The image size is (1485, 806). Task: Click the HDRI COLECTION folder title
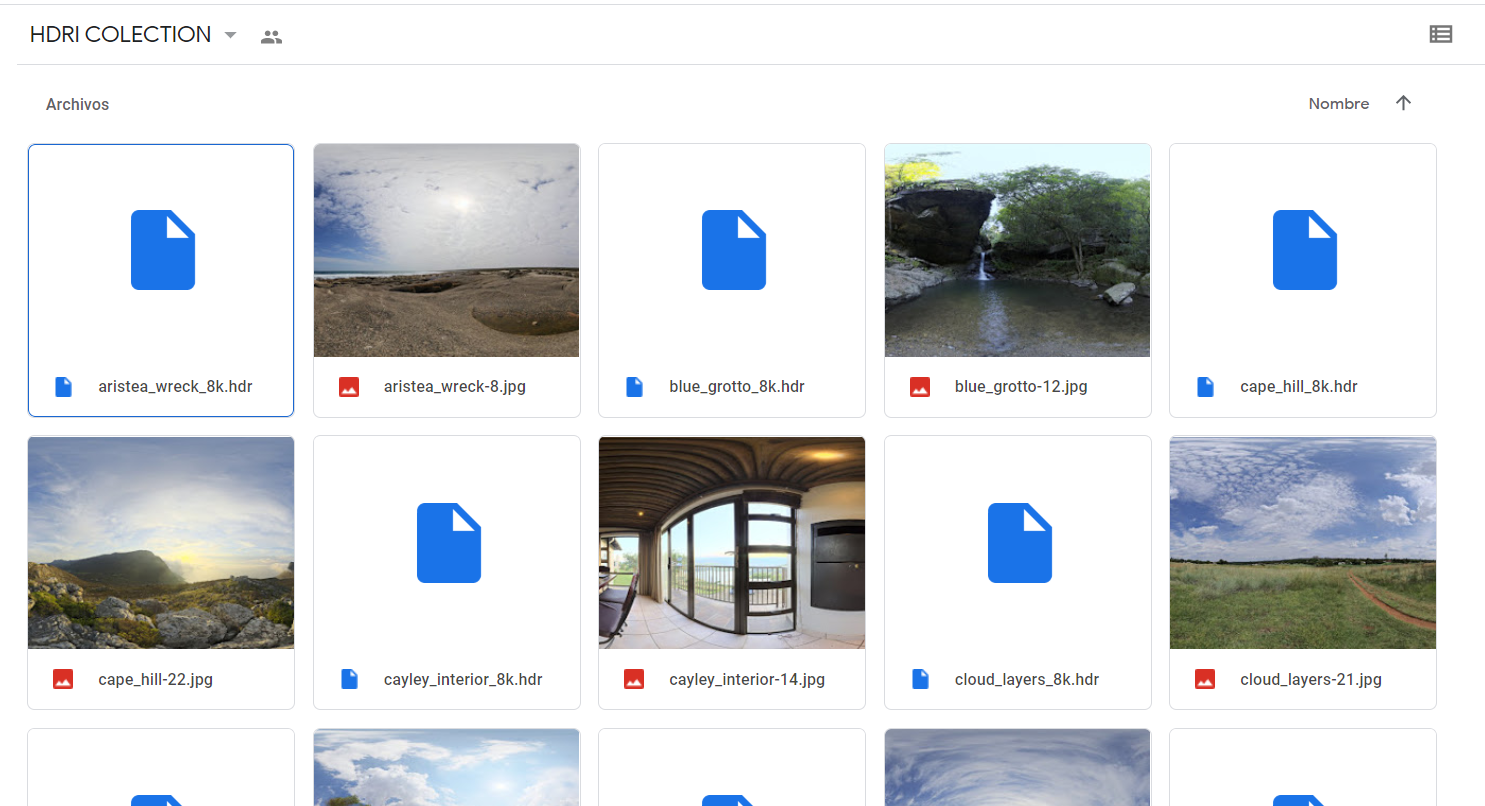click(120, 34)
